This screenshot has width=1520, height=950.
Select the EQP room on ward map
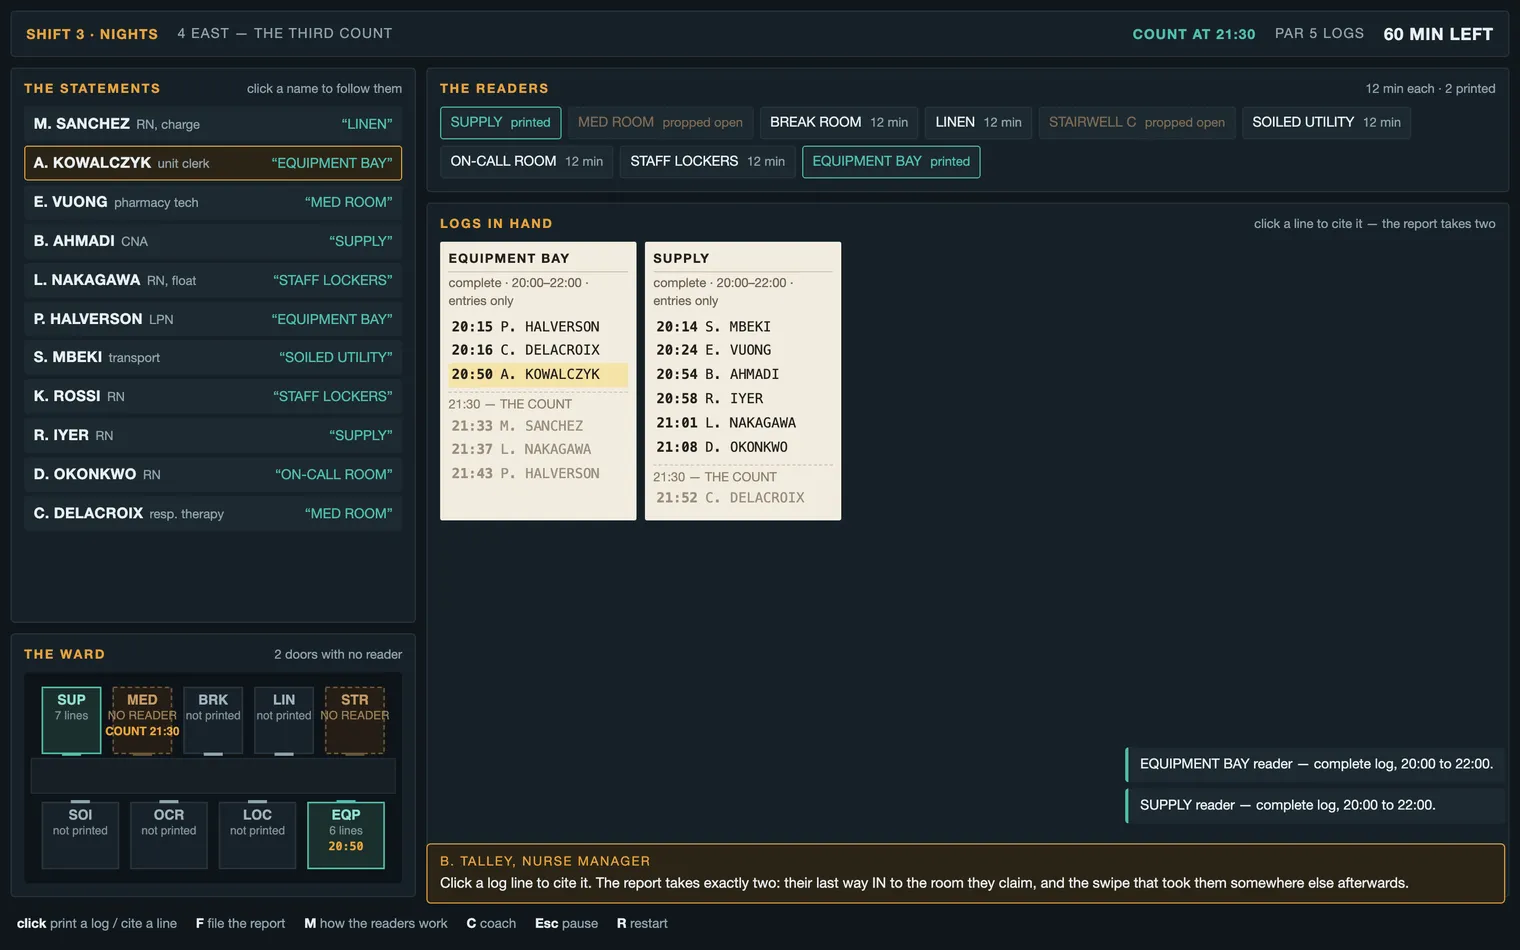click(x=346, y=835)
